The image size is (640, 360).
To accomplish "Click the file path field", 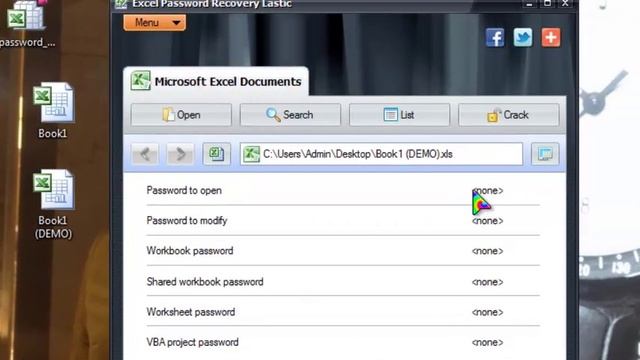I will [381, 154].
